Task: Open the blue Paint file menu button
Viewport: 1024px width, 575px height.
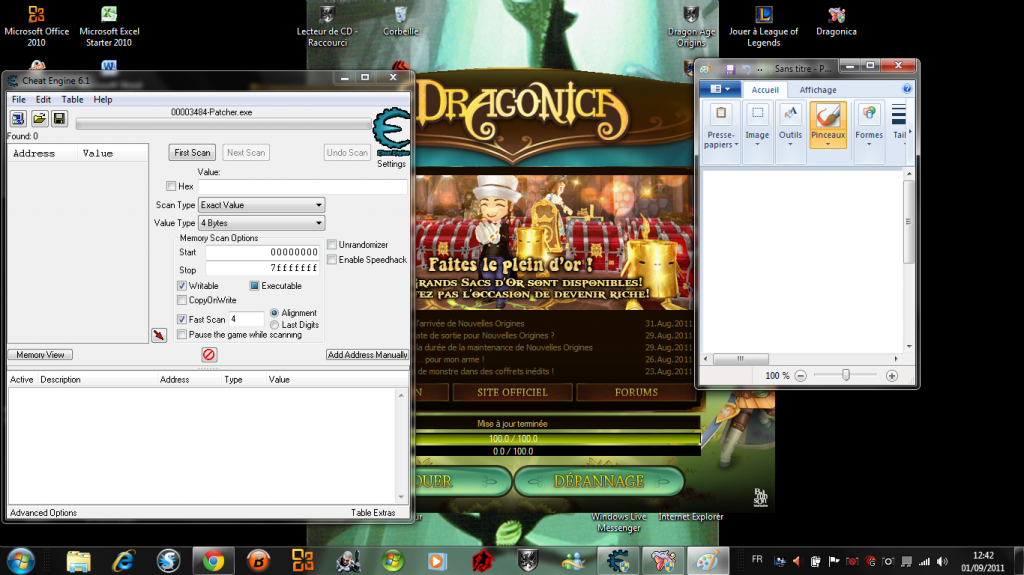Action: 720,89
